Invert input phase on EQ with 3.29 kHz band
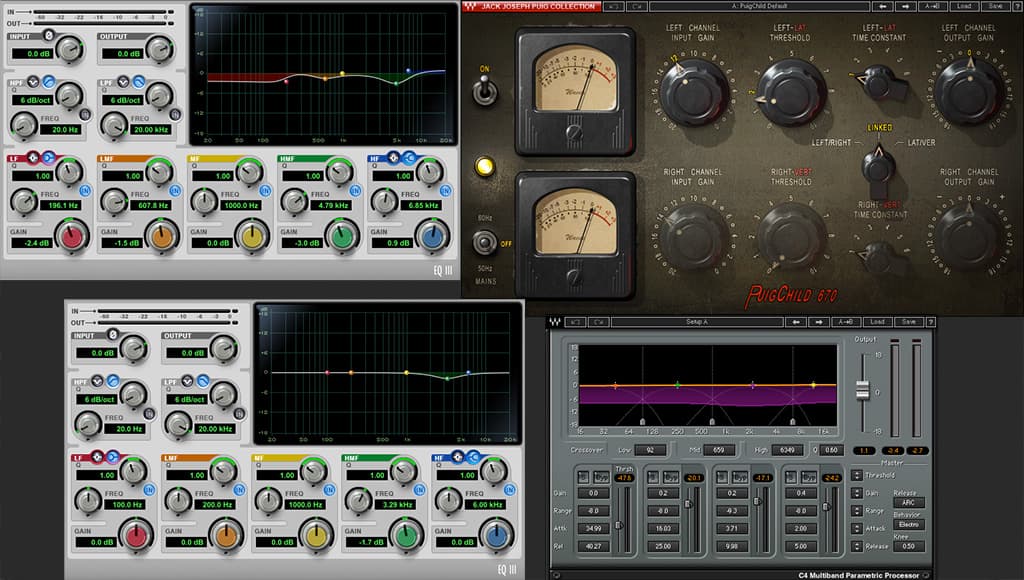The width and height of the screenshot is (1024, 580). point(112,334)
